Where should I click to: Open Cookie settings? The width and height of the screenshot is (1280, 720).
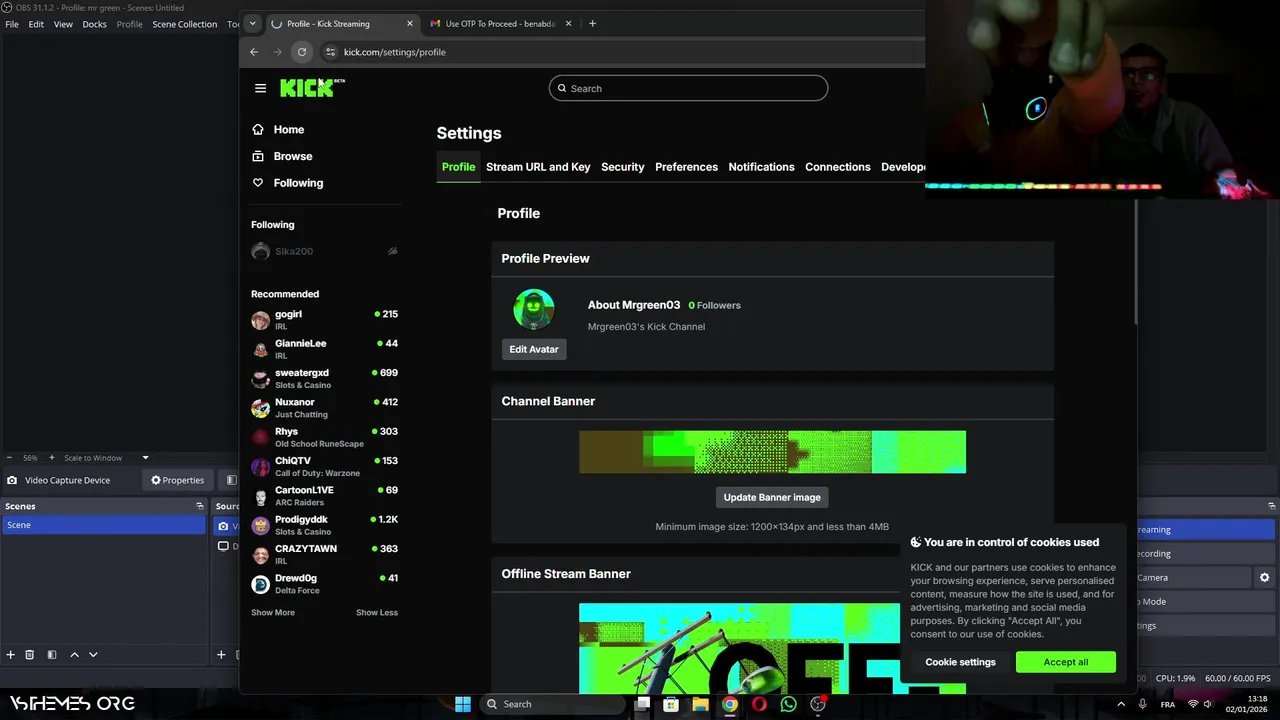(x=960, y=662)
